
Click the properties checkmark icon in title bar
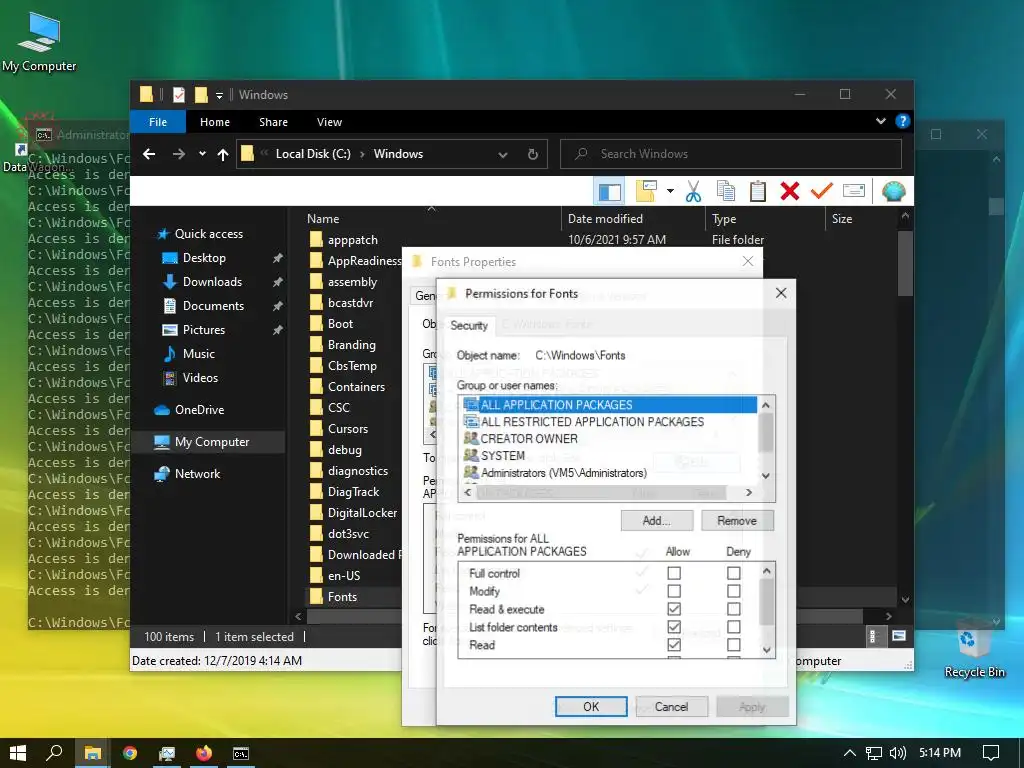[178, 95]
